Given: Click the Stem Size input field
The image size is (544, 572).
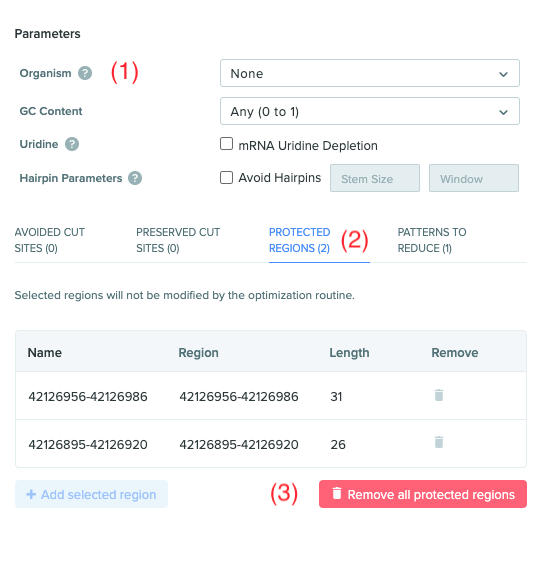Looking at the screenshot, I should tap(375, 178).
